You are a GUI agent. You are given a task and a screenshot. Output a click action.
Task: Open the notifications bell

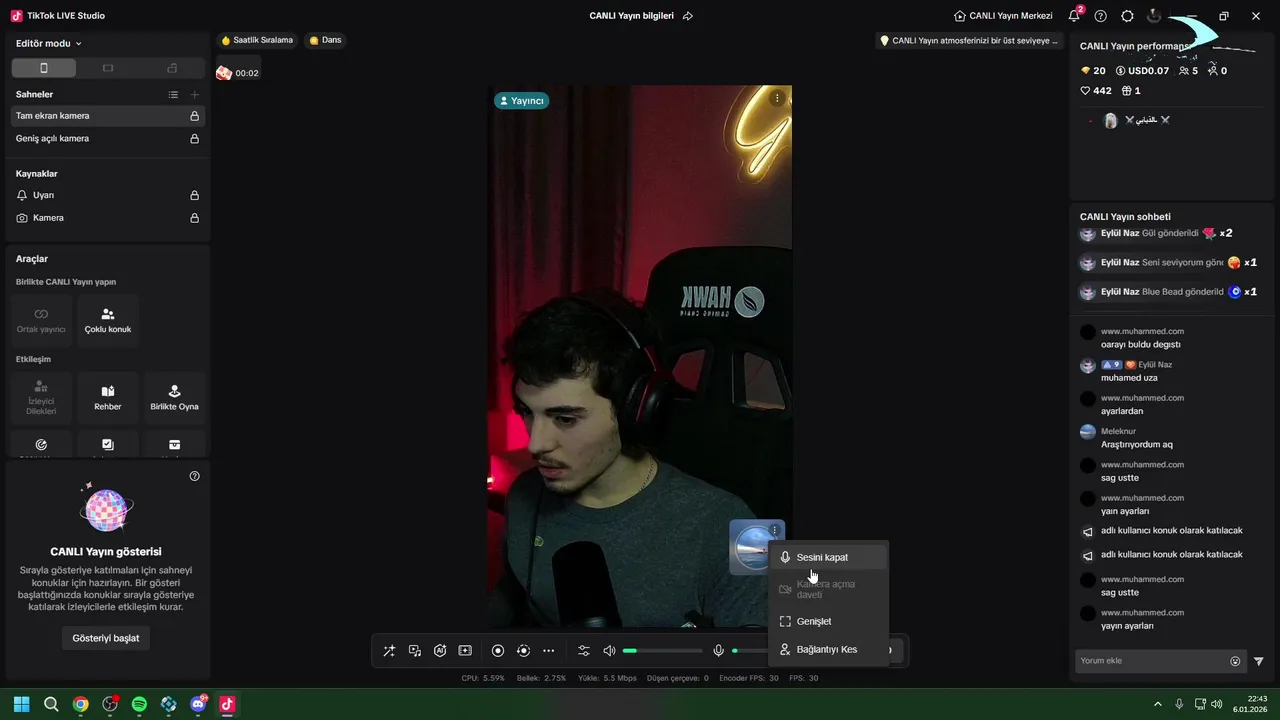pyautogui.click(x=1074, y=16)
